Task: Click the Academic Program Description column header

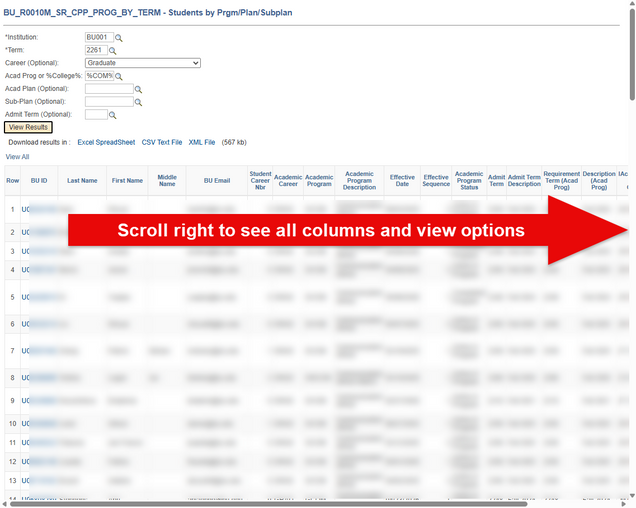Action: (359, 181)
